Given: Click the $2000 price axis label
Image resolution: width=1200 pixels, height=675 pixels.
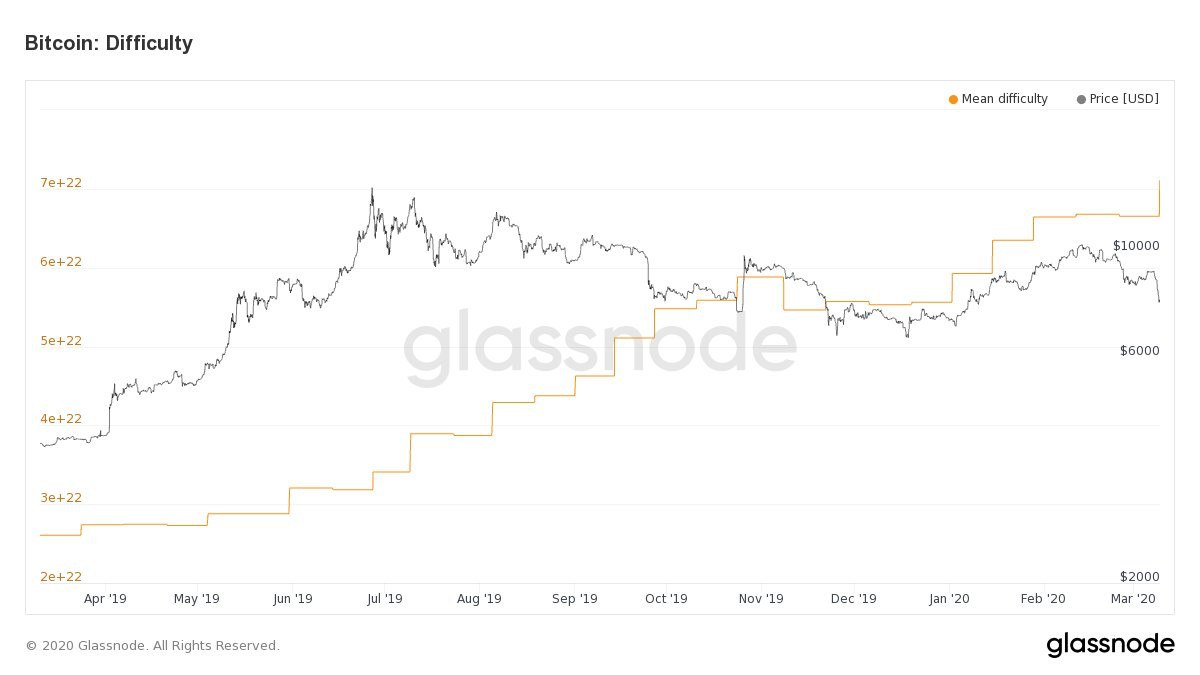Looking at the screenshot, I should [1139, 577].
